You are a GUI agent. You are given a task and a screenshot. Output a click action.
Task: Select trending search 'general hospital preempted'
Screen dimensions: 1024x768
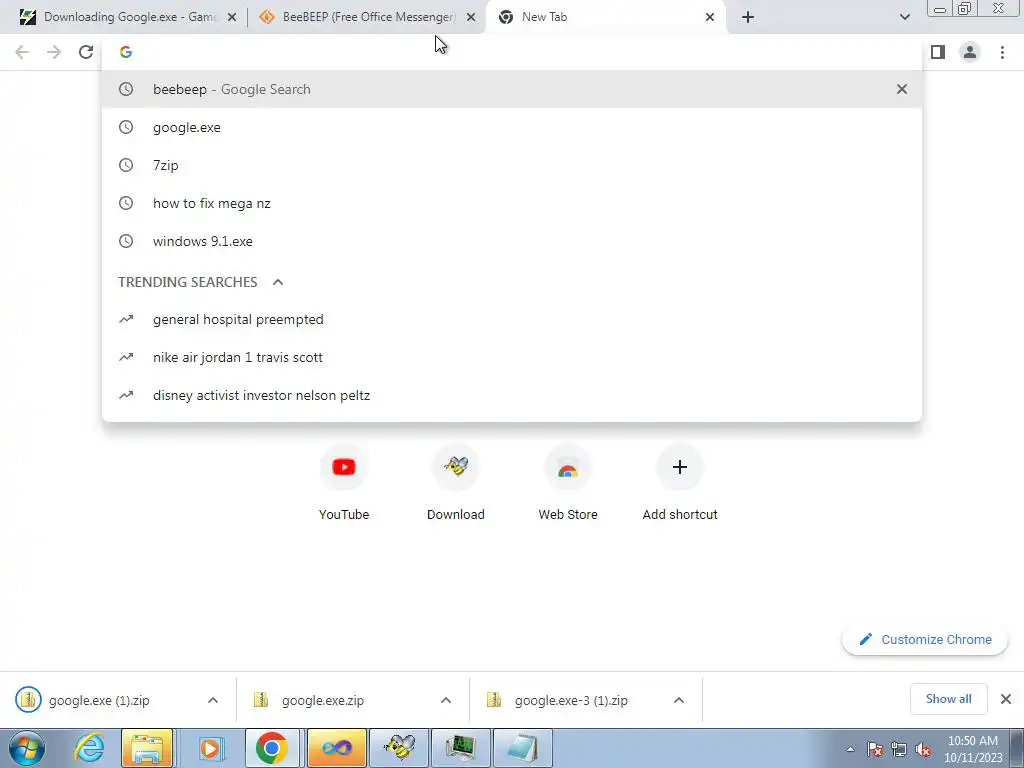point(512,319)
